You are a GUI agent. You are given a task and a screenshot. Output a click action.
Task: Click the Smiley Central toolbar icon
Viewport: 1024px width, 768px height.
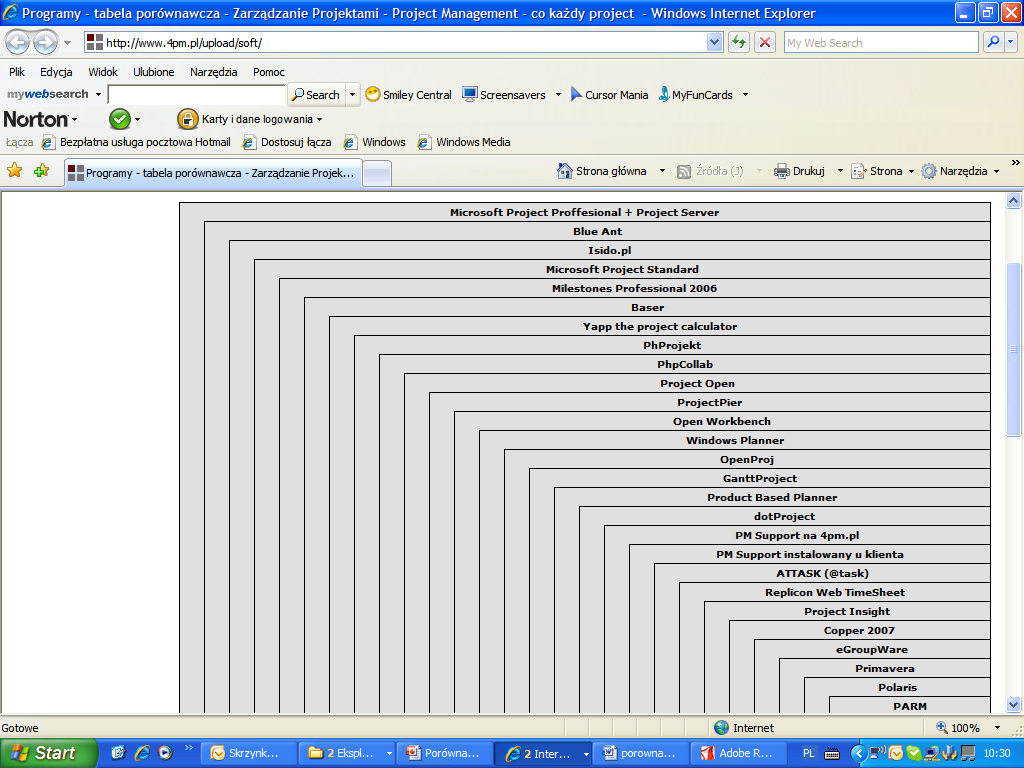click(x=373, y=94)
